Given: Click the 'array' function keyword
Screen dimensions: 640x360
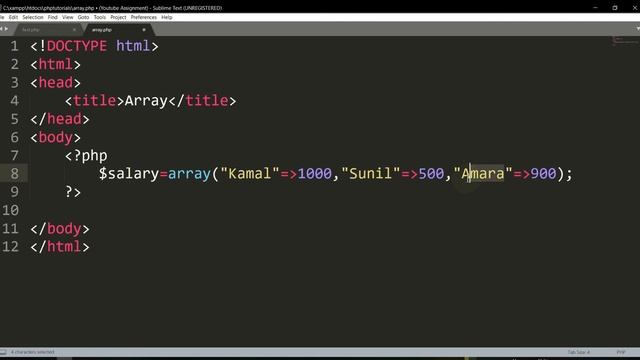Looking at the screenshot, I should point(189,174).
